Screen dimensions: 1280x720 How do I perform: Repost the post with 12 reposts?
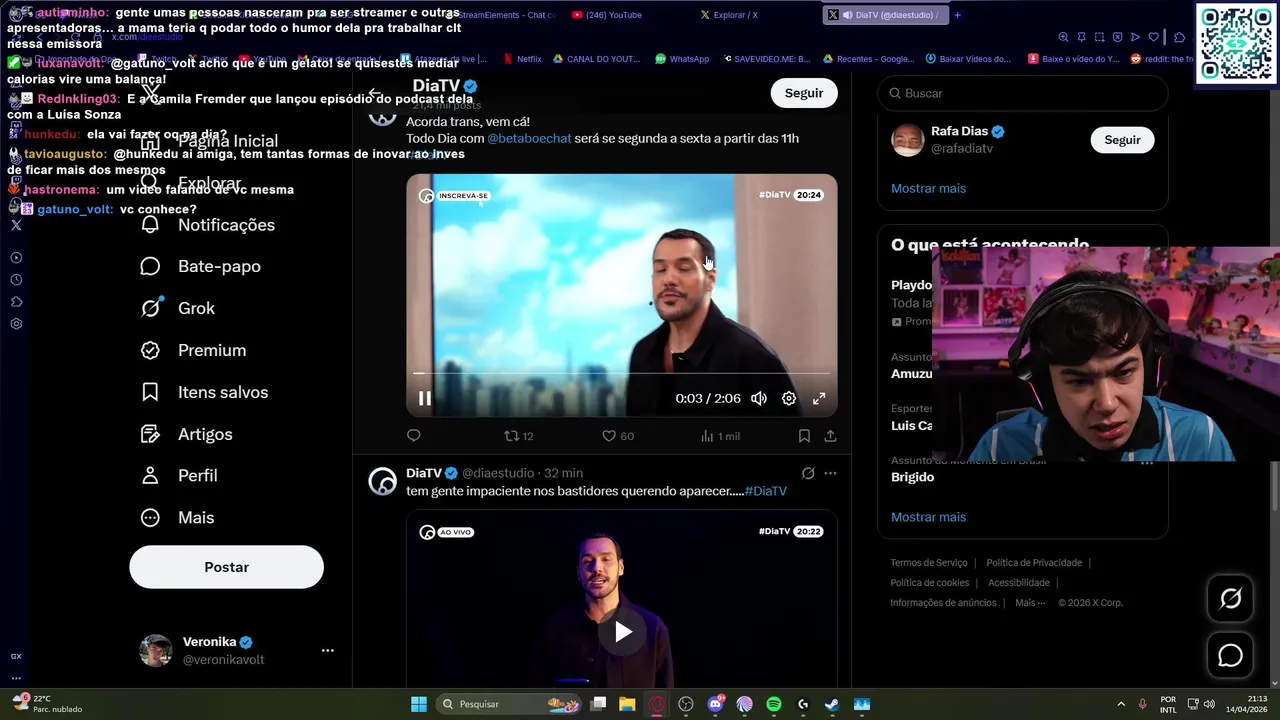[519, 436]
